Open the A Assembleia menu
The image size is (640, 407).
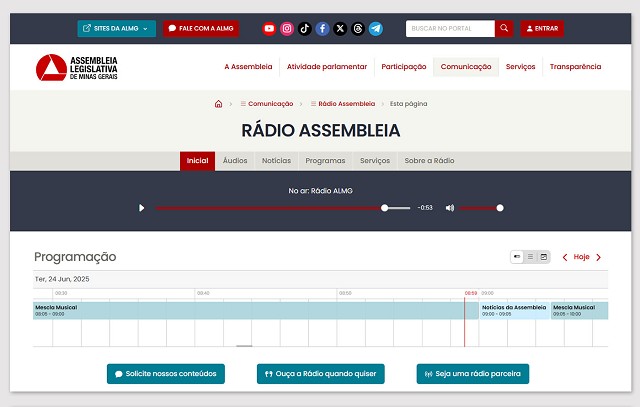pos(248,67)
